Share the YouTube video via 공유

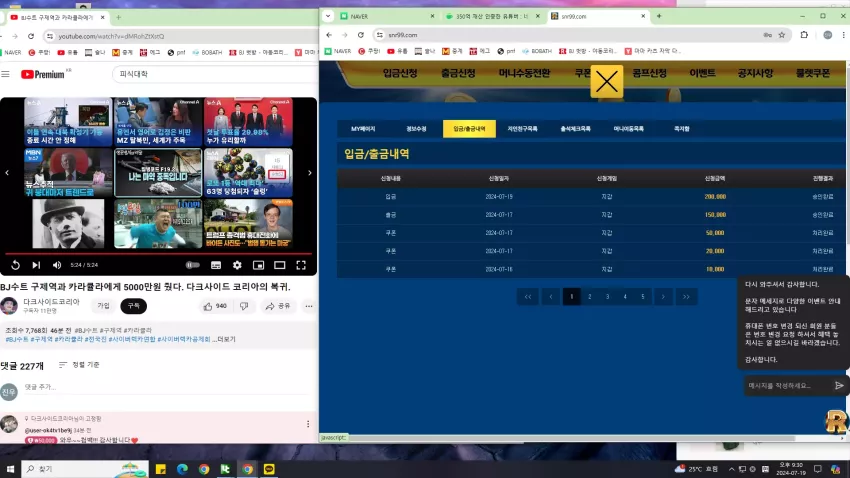coord(278,306)
